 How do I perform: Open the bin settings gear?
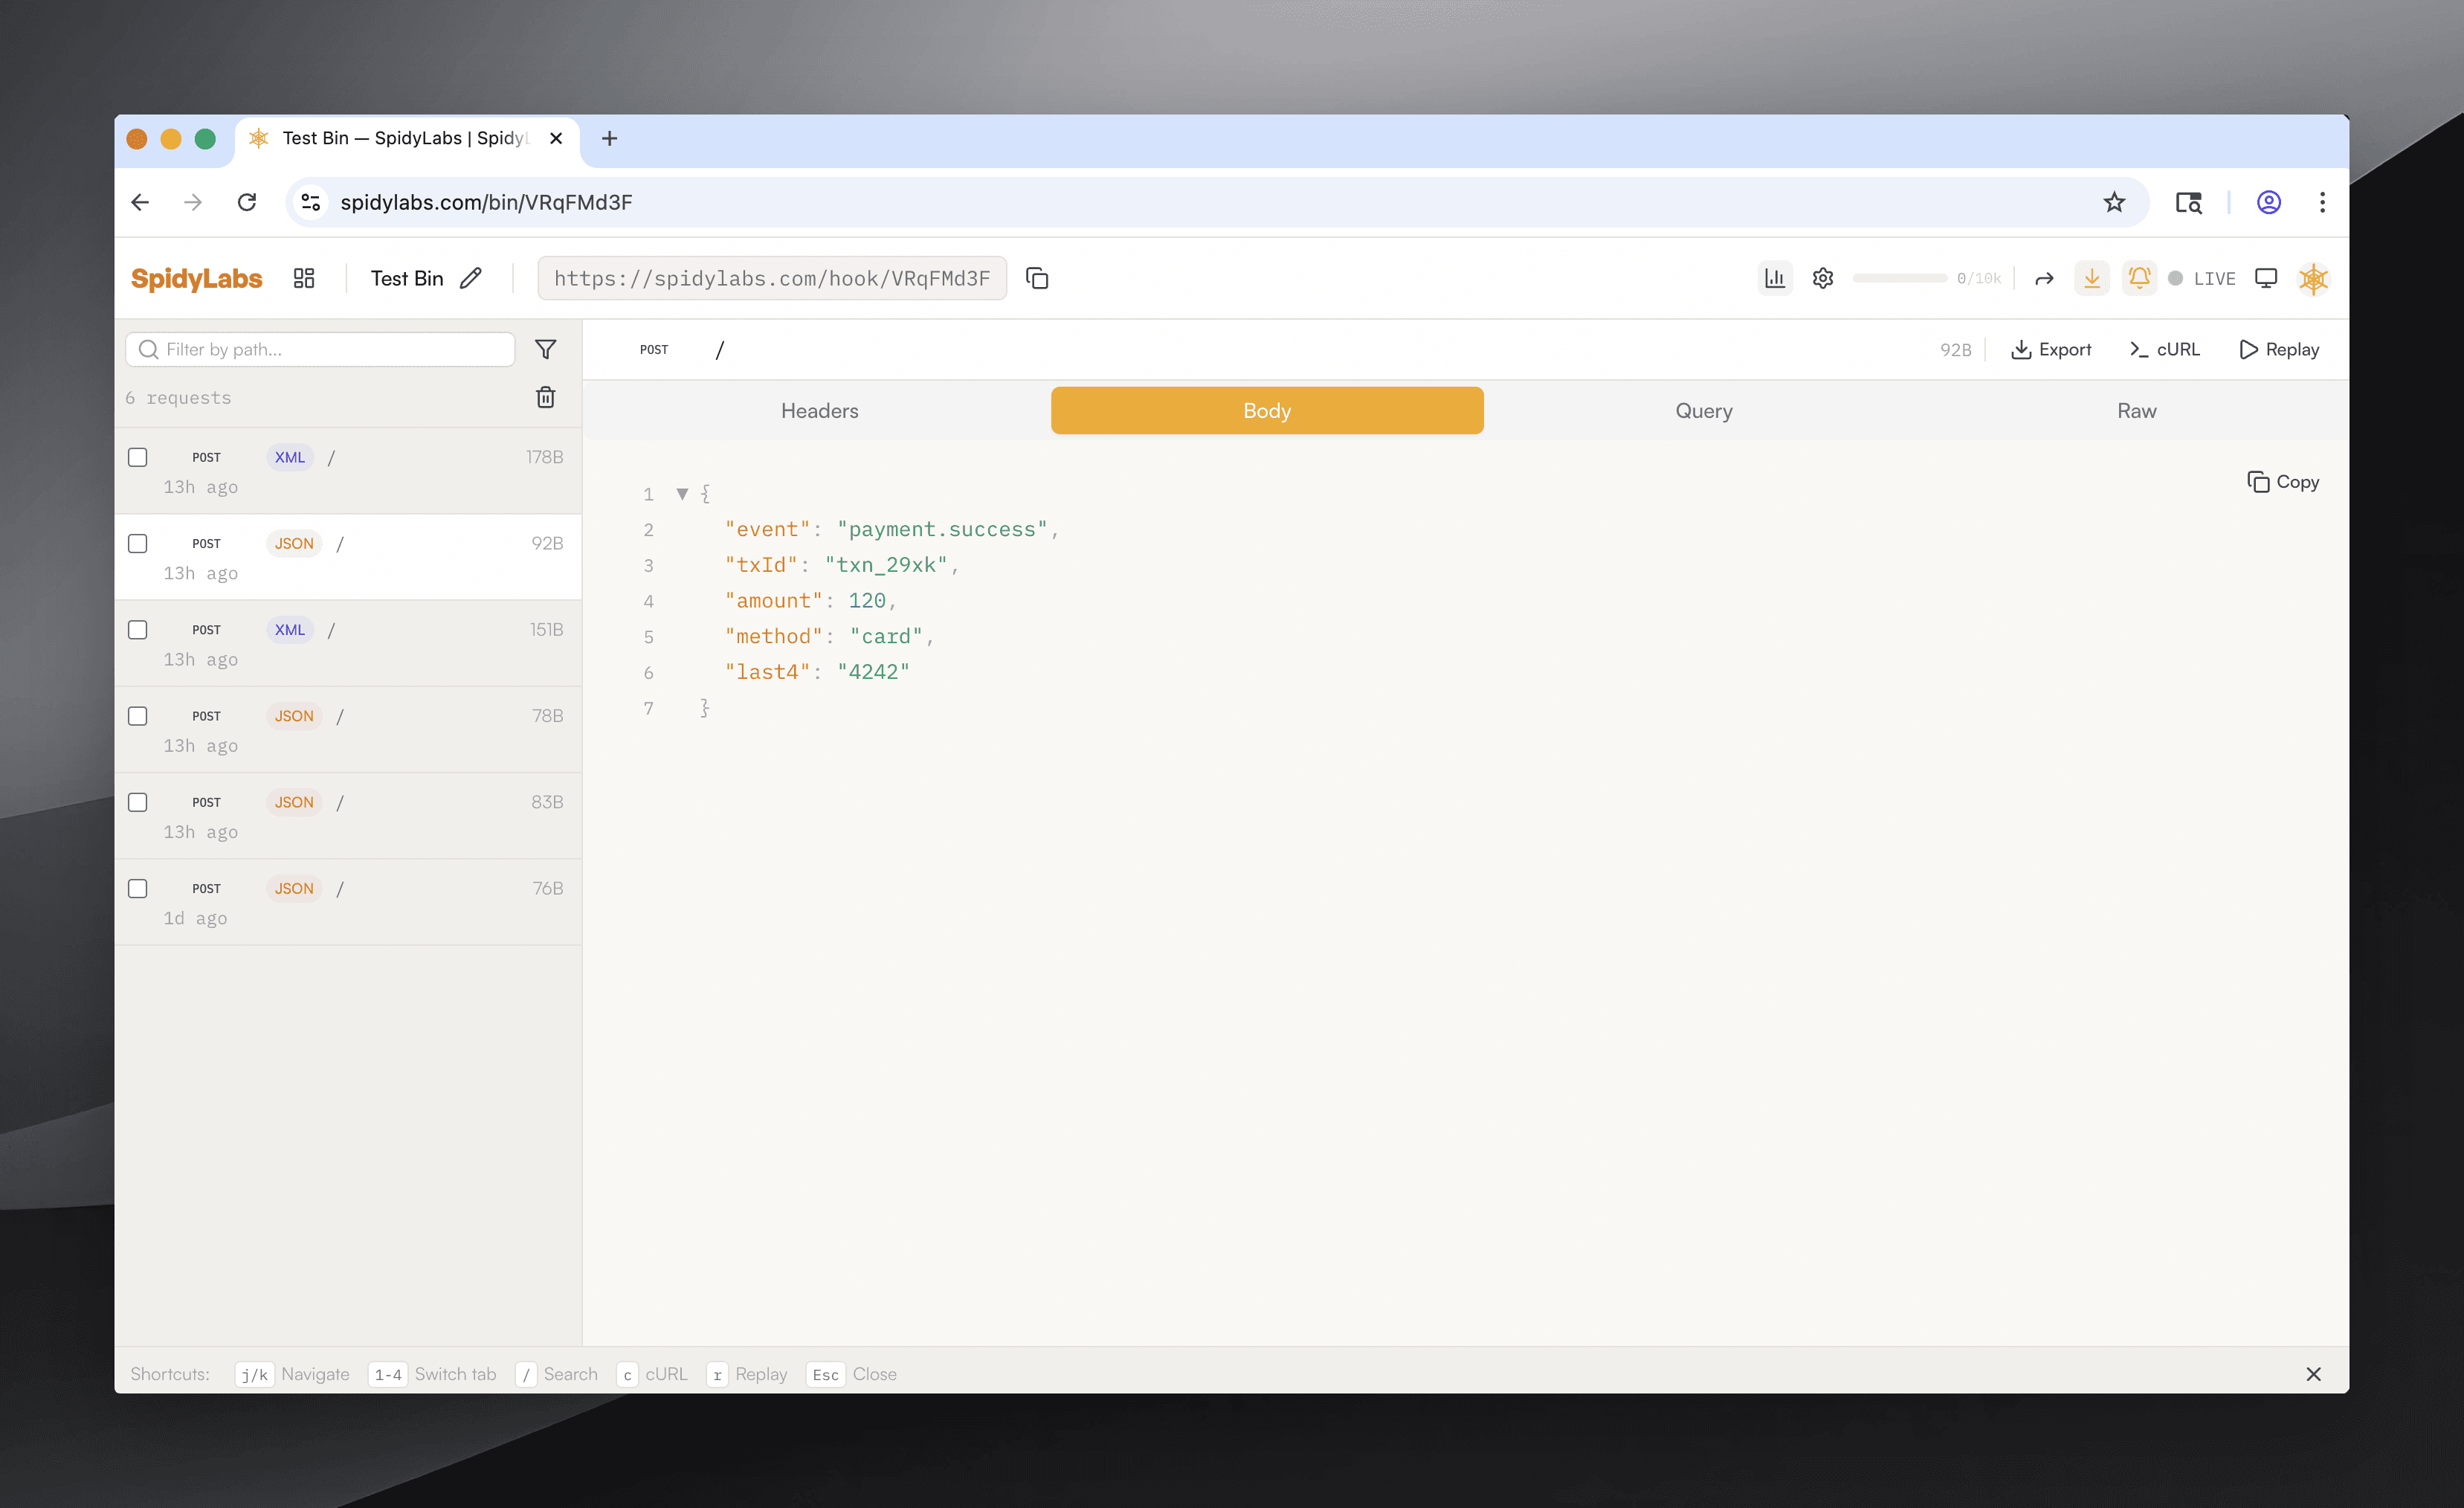pyautogui.click(x=1823, y=278)
